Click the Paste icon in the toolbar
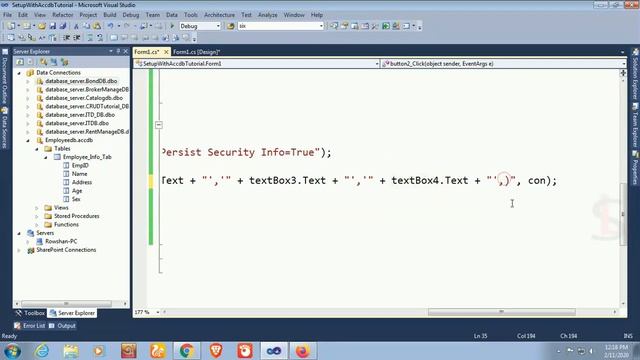The image size is (640, 360). (x=97, y=26)
